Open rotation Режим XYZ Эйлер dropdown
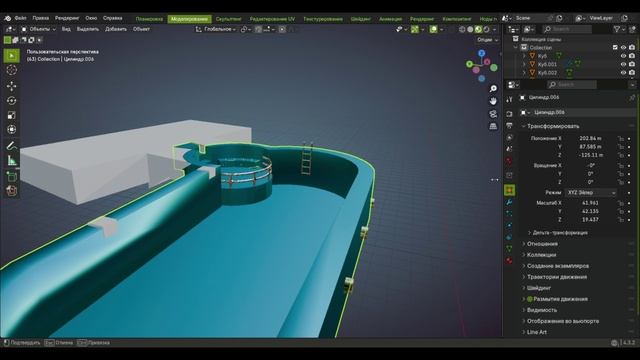640x360 pixels. 591,193
